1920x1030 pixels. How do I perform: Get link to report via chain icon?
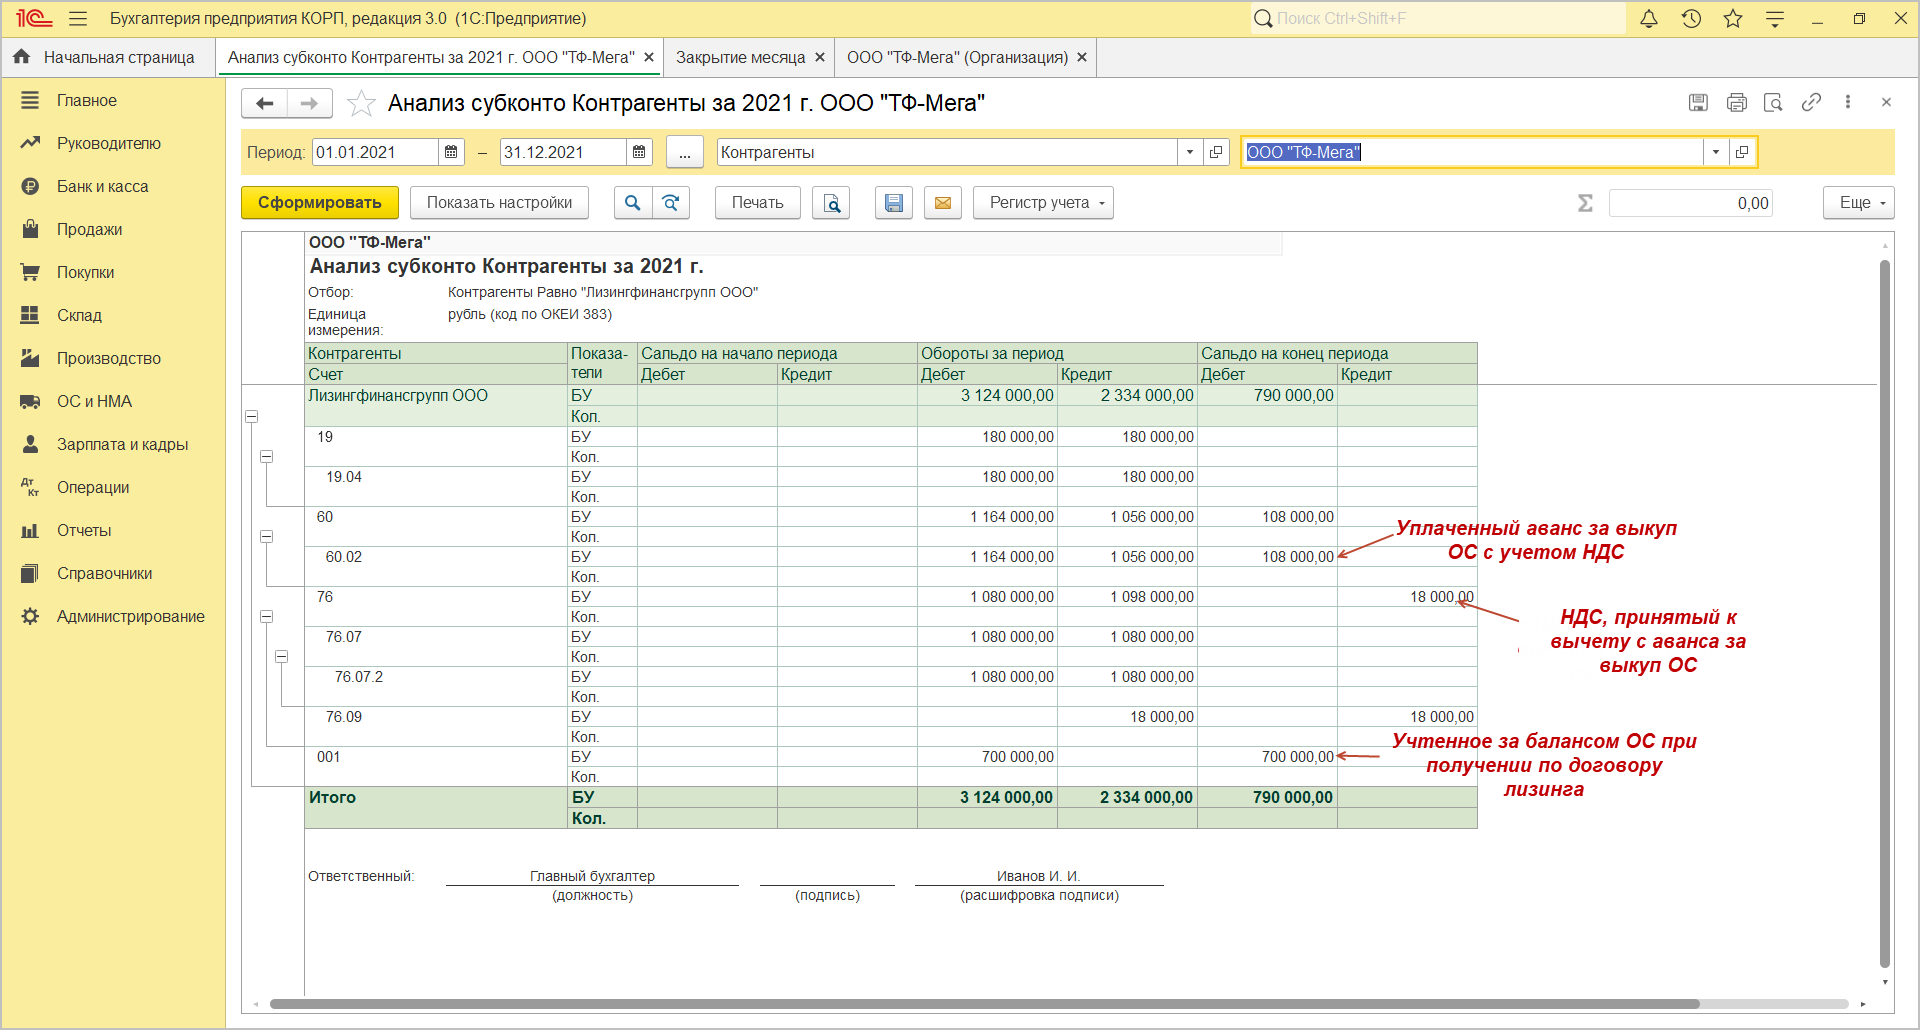[1811, 102]
